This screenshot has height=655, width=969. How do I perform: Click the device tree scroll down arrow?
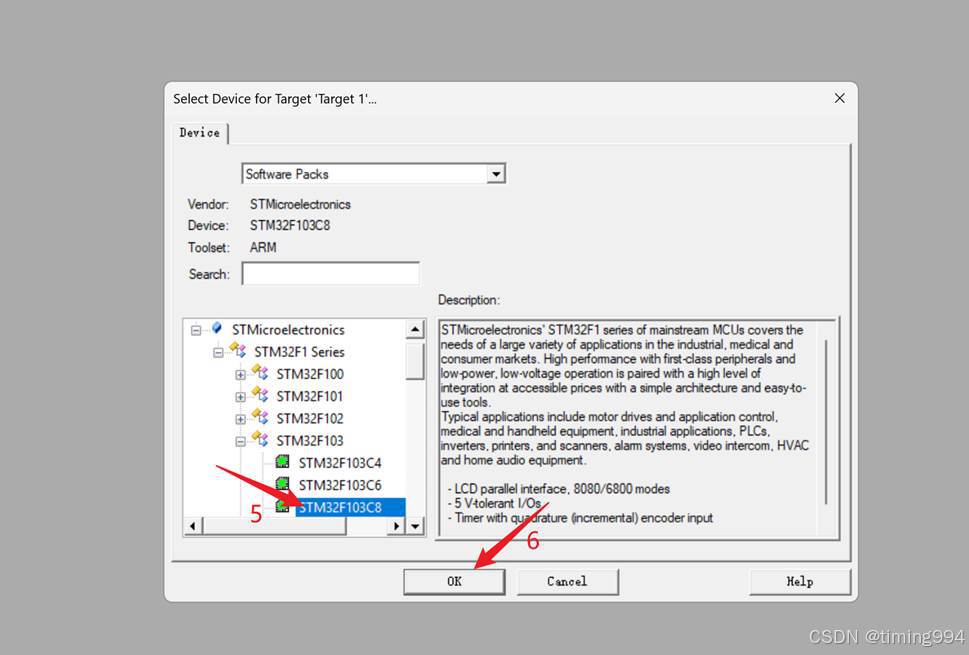tap(415, 526)
